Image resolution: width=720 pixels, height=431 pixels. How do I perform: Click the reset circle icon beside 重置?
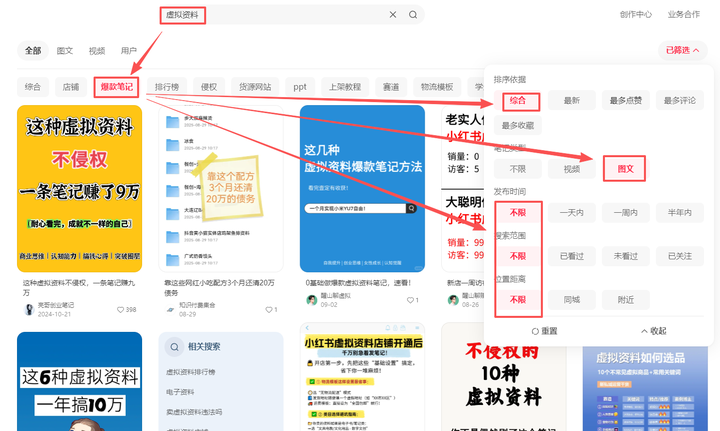pos(535,331)
